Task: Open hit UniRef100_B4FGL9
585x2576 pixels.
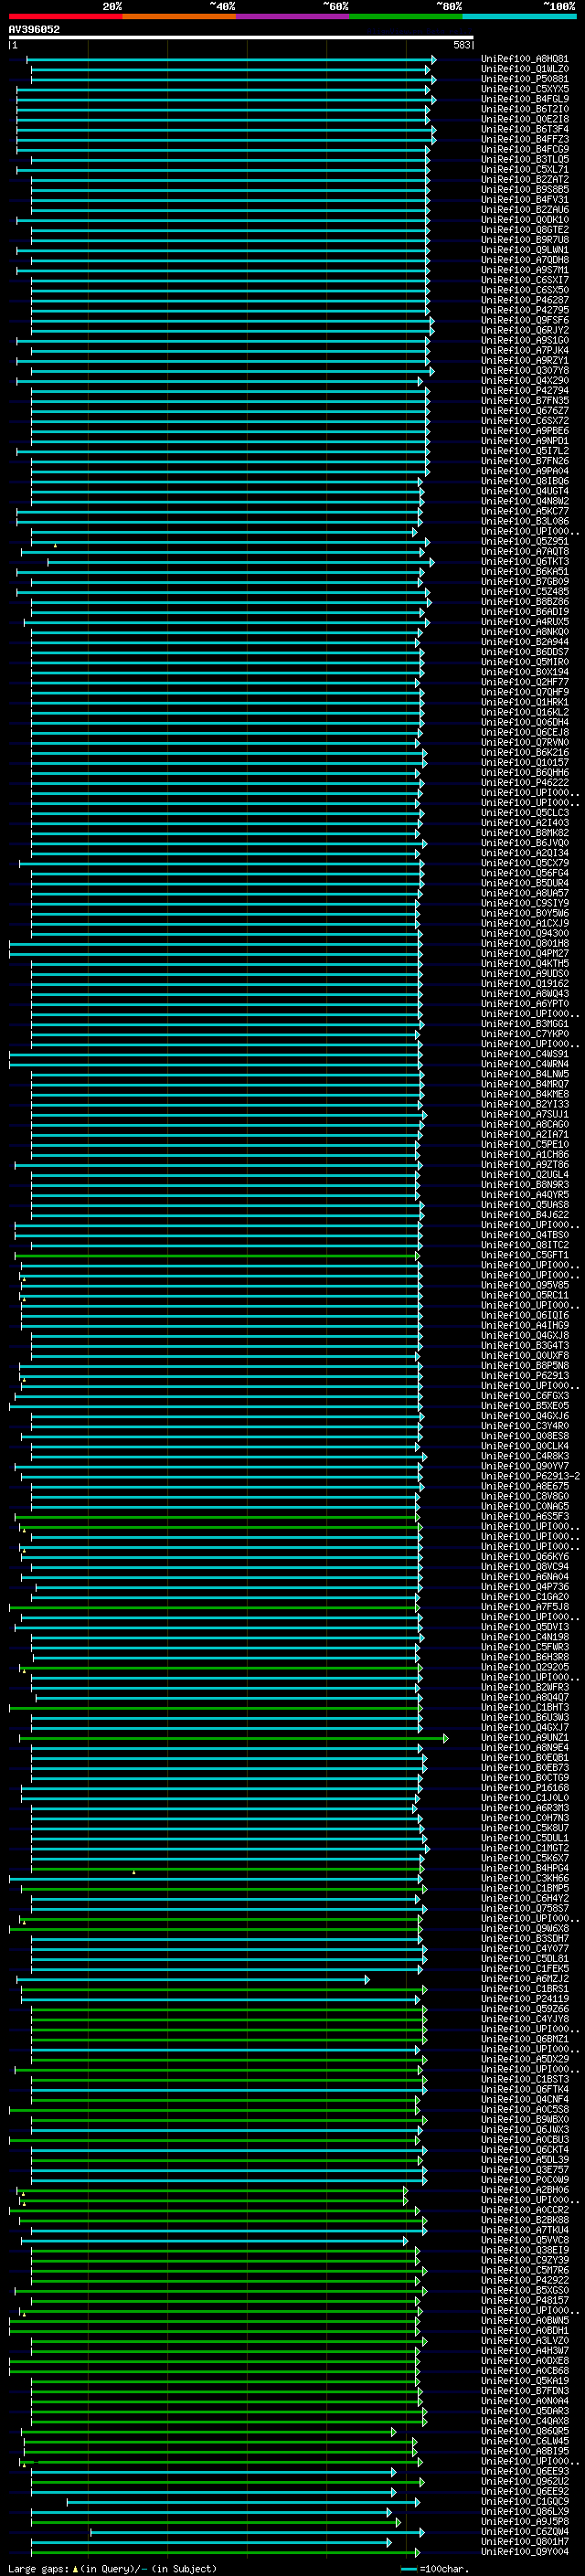Action: point(525,99)
